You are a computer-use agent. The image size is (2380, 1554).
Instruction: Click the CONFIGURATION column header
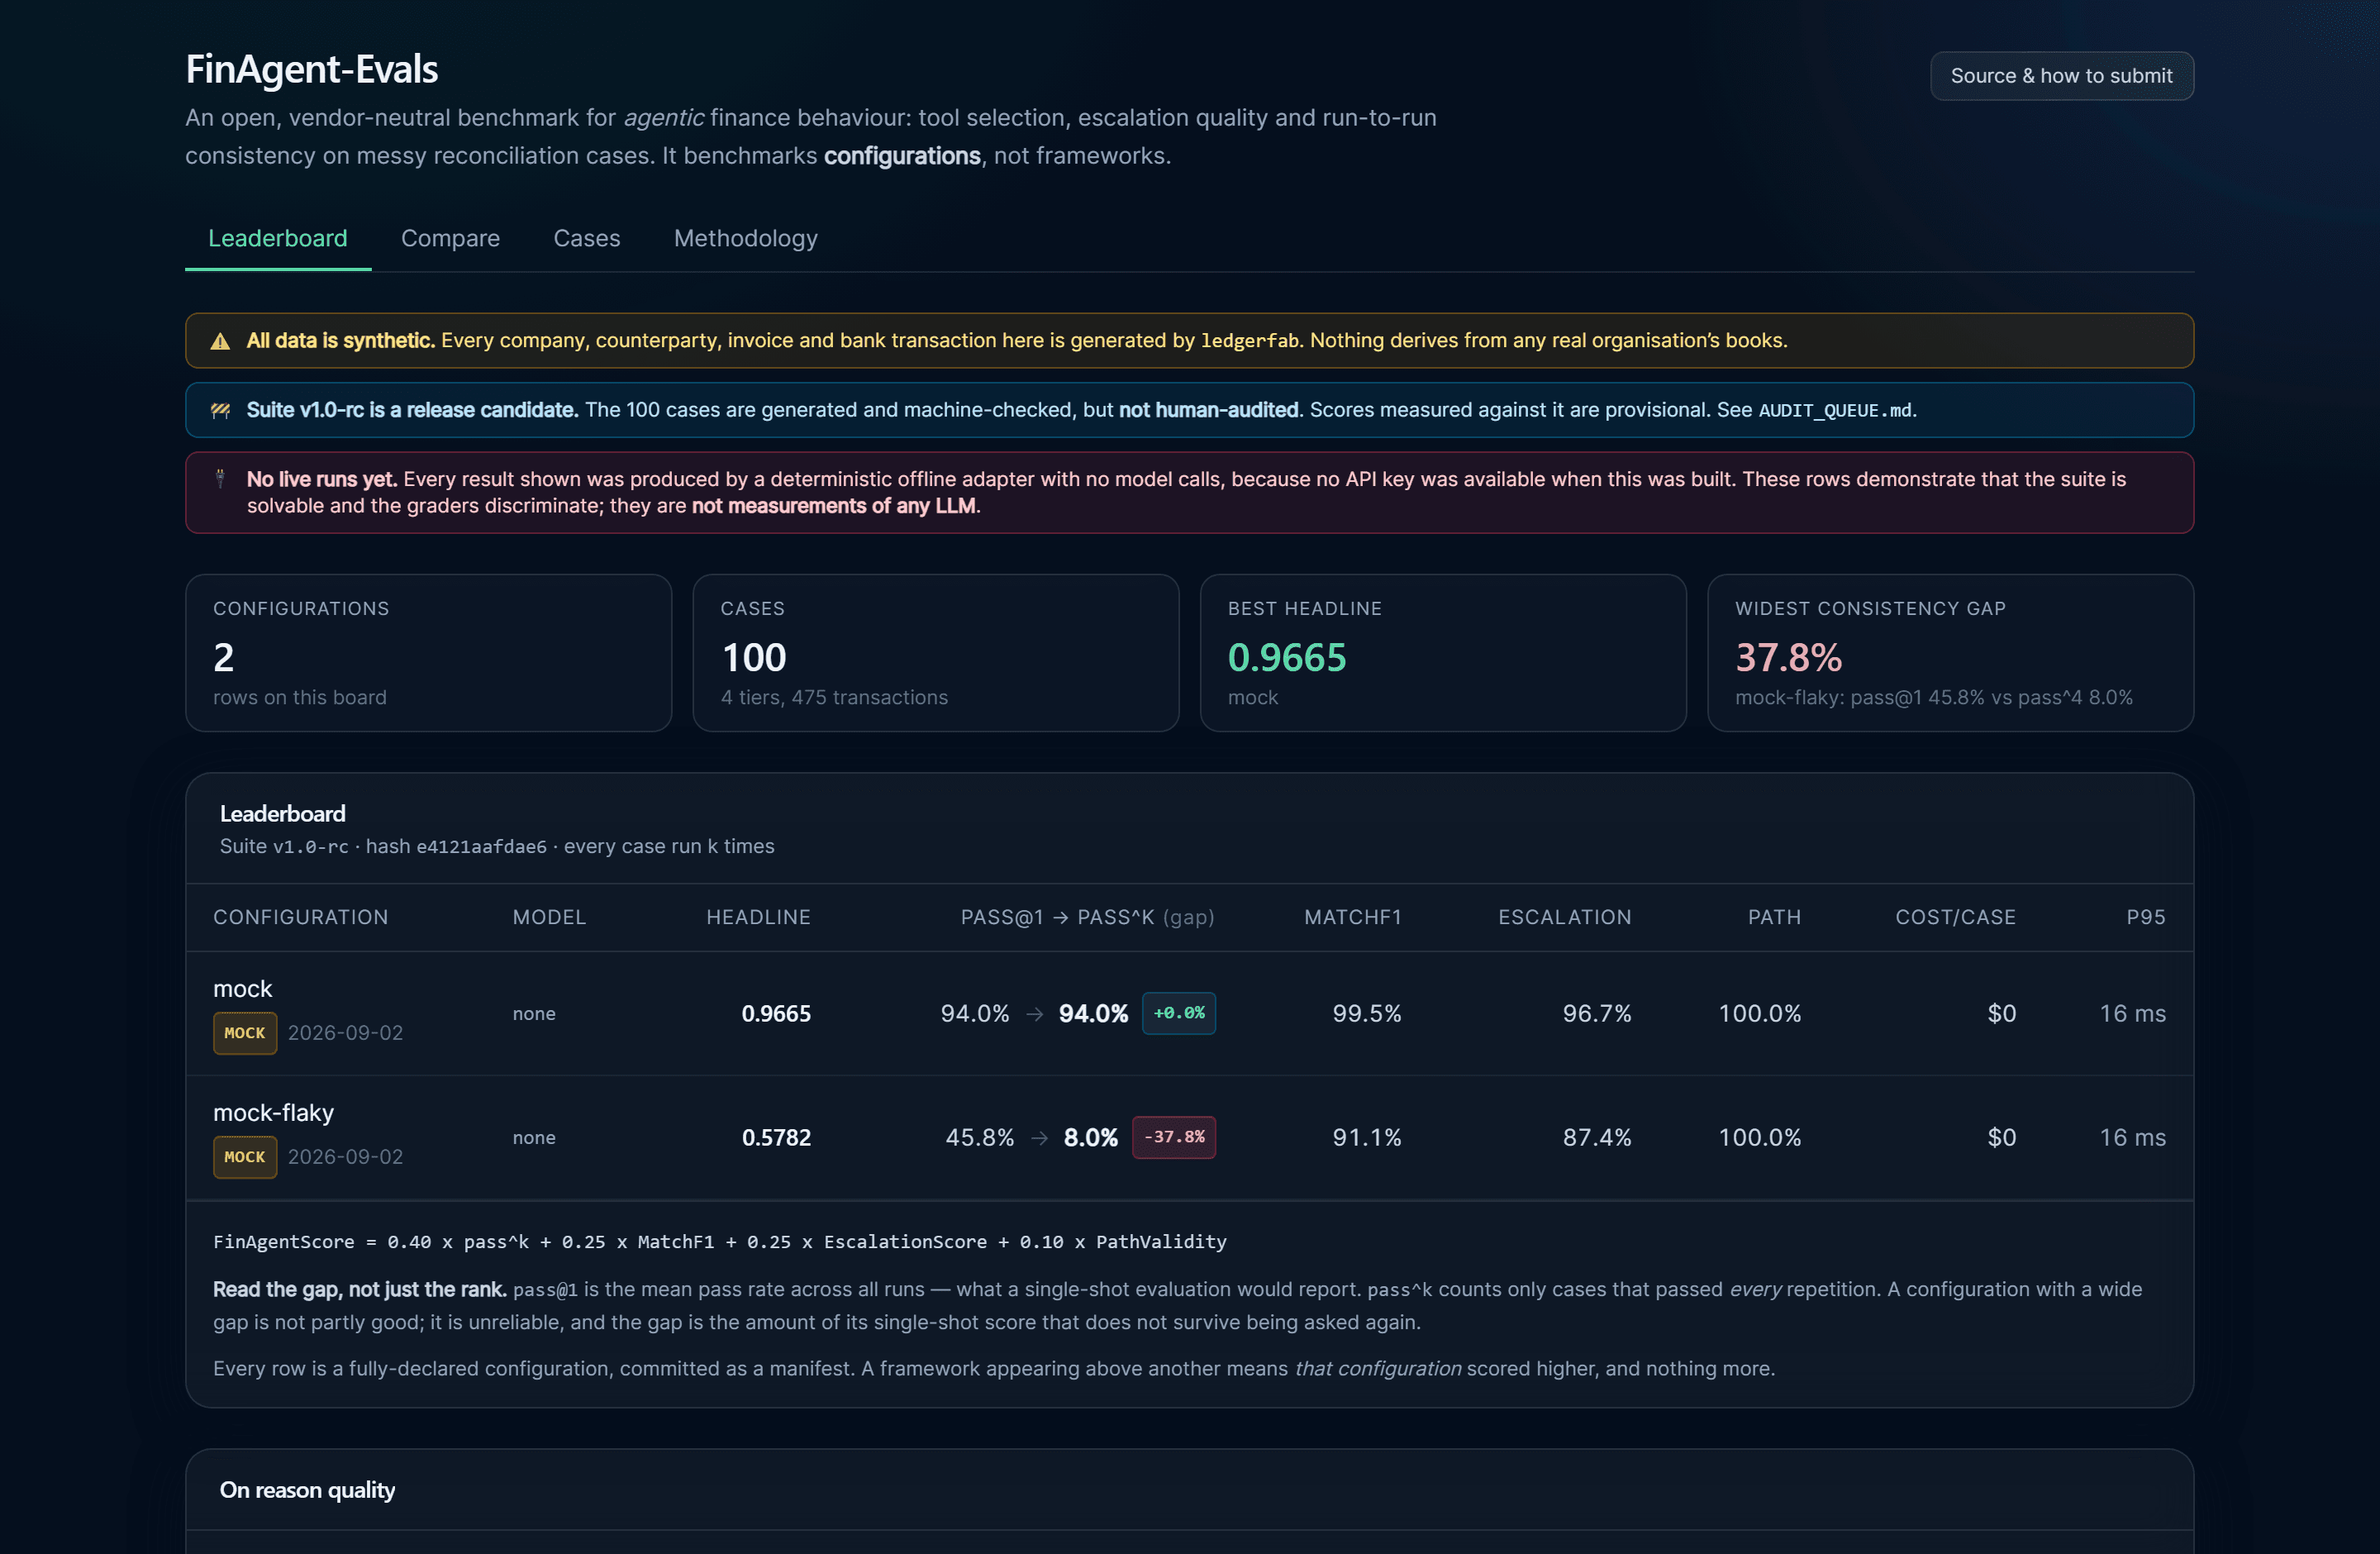(301, 917)
